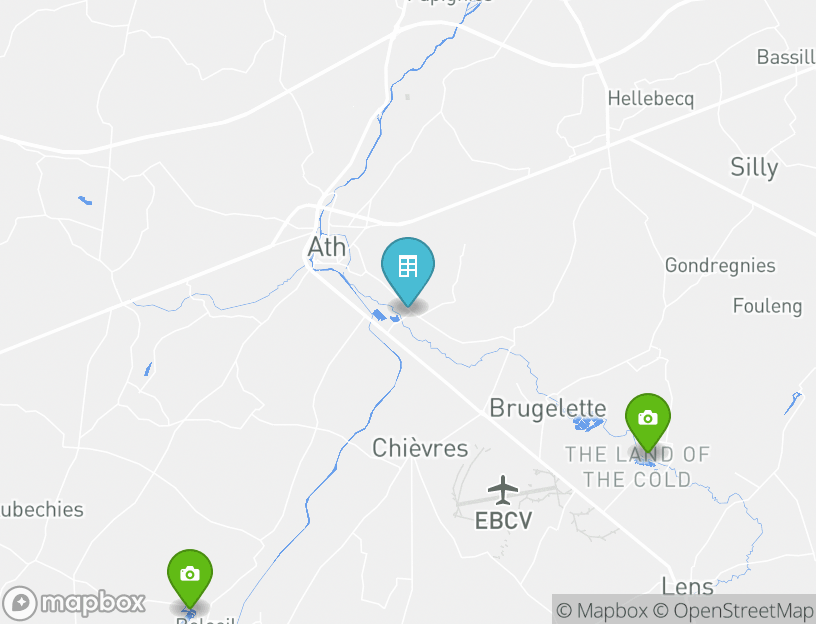
Task: Select the Lens town label
Action: (687, 587)
